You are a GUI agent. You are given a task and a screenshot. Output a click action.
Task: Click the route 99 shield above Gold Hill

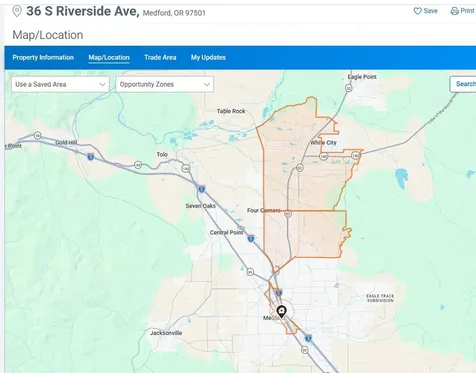pyautogui.click(x=38, y=135)
